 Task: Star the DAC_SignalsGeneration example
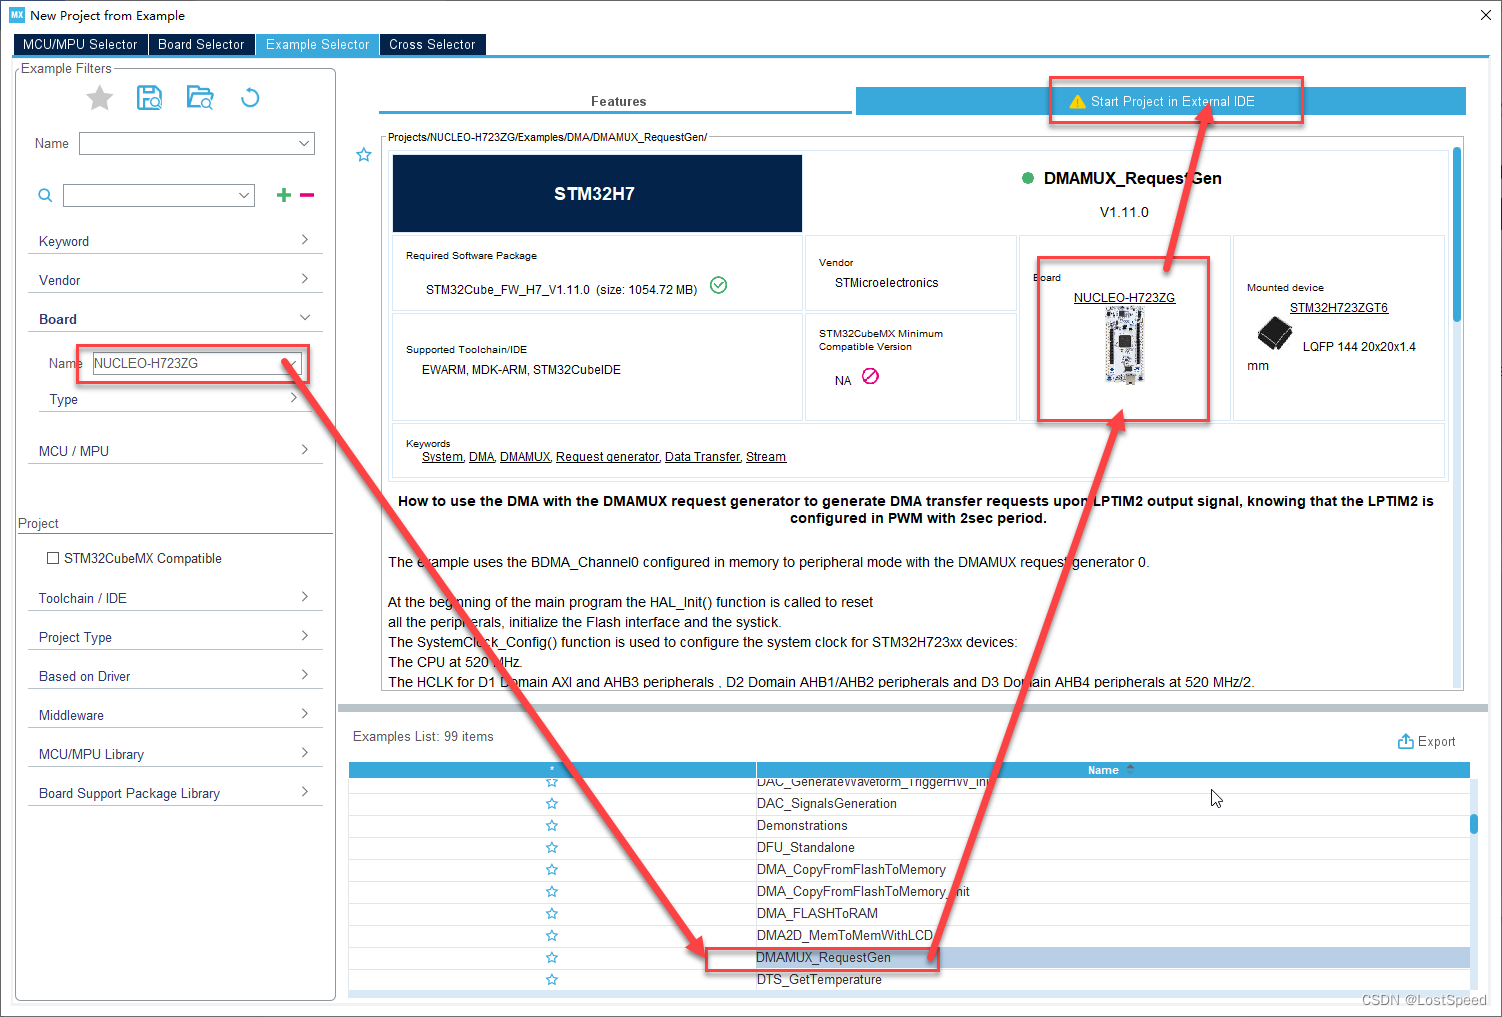tap(552, 803)
